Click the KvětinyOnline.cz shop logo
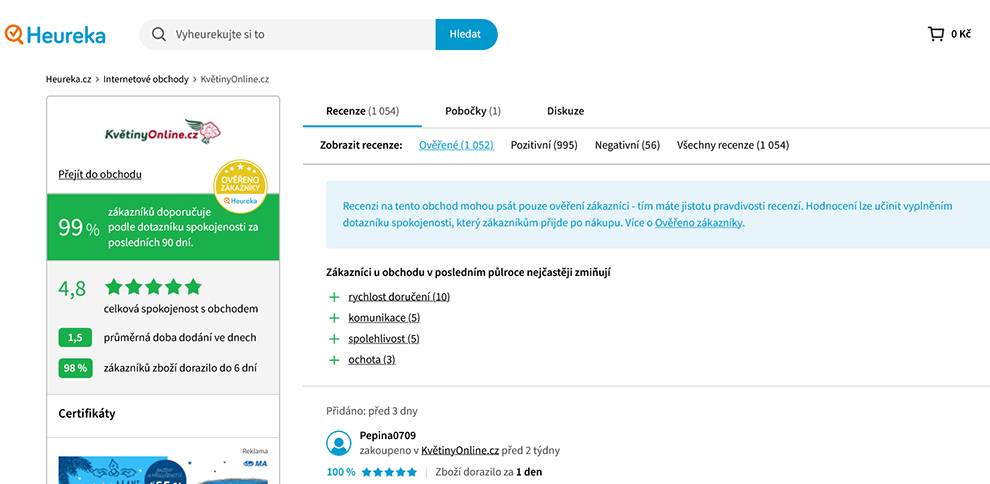The height and width of the screenshot is (484, 990). coord(163,132)
